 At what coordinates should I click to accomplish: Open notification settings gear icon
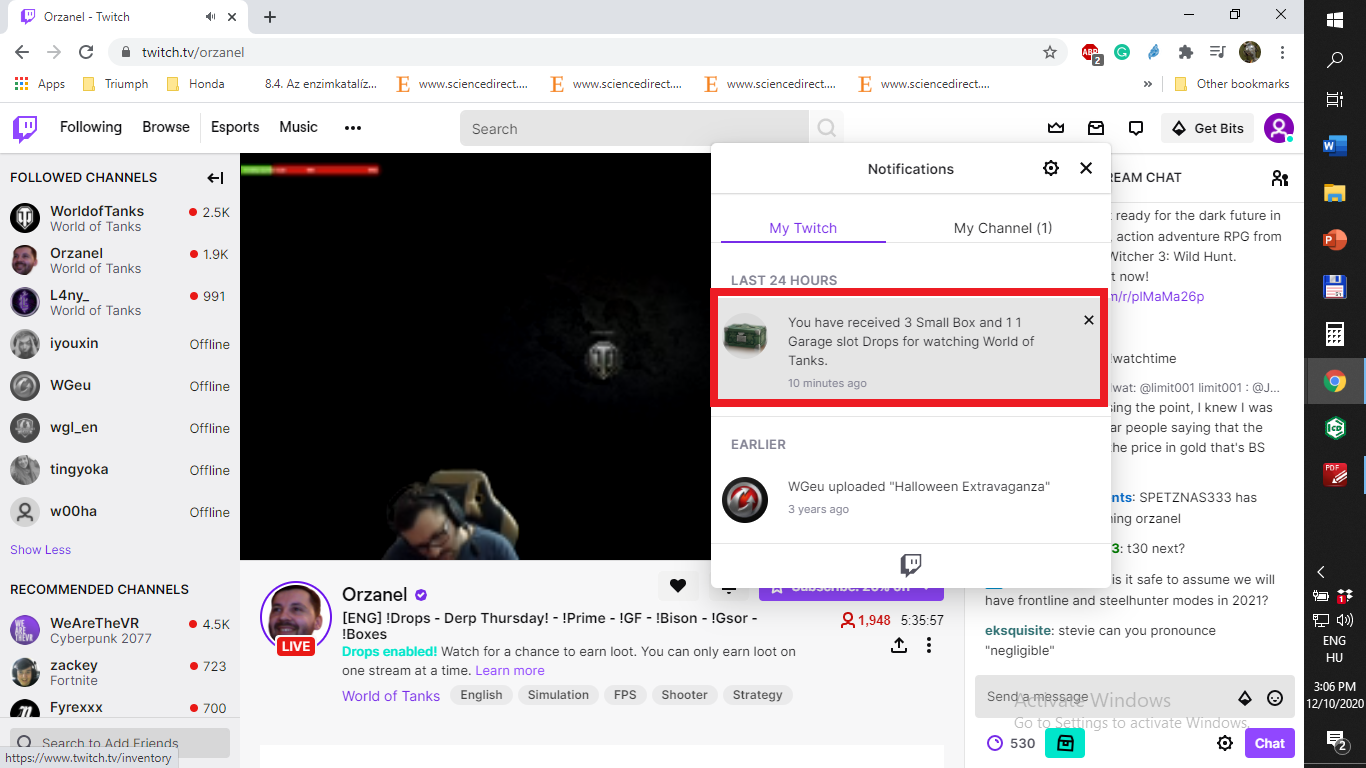[1051, 168]
